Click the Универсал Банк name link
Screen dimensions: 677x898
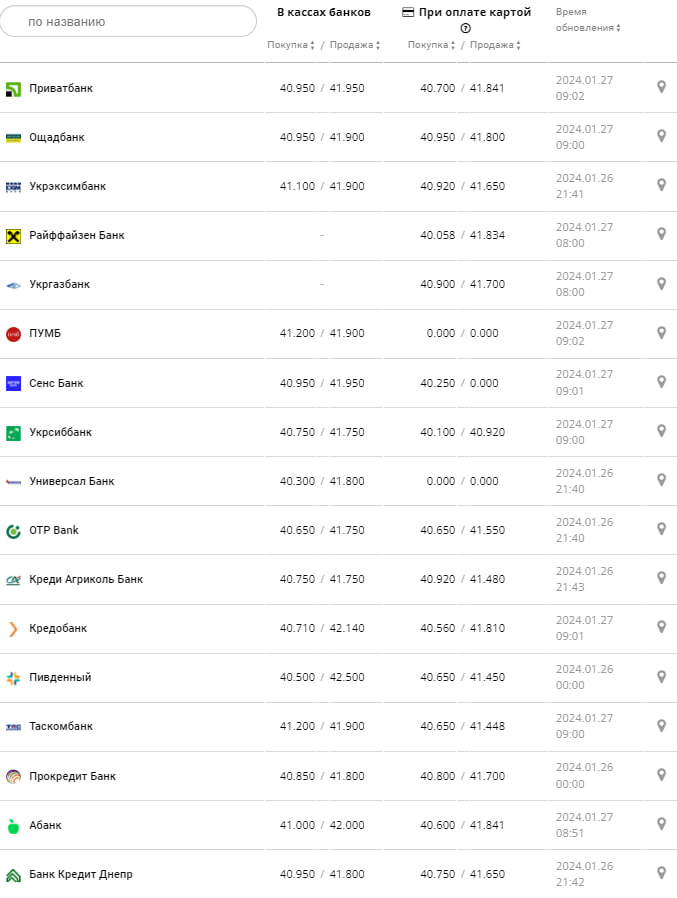coord(72,481)
